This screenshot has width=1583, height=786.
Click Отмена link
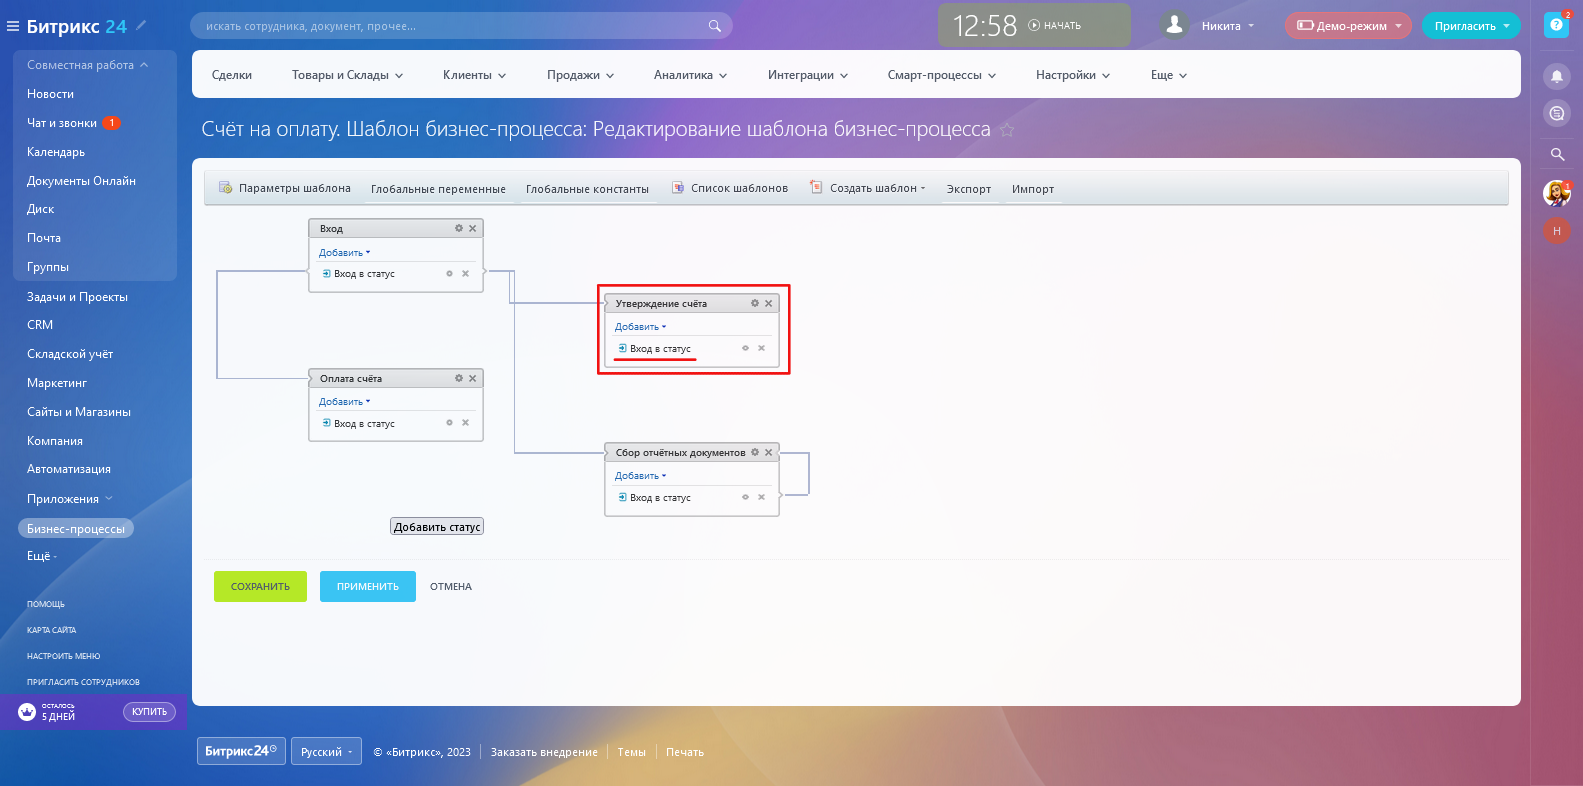click(x=451, y=587)
